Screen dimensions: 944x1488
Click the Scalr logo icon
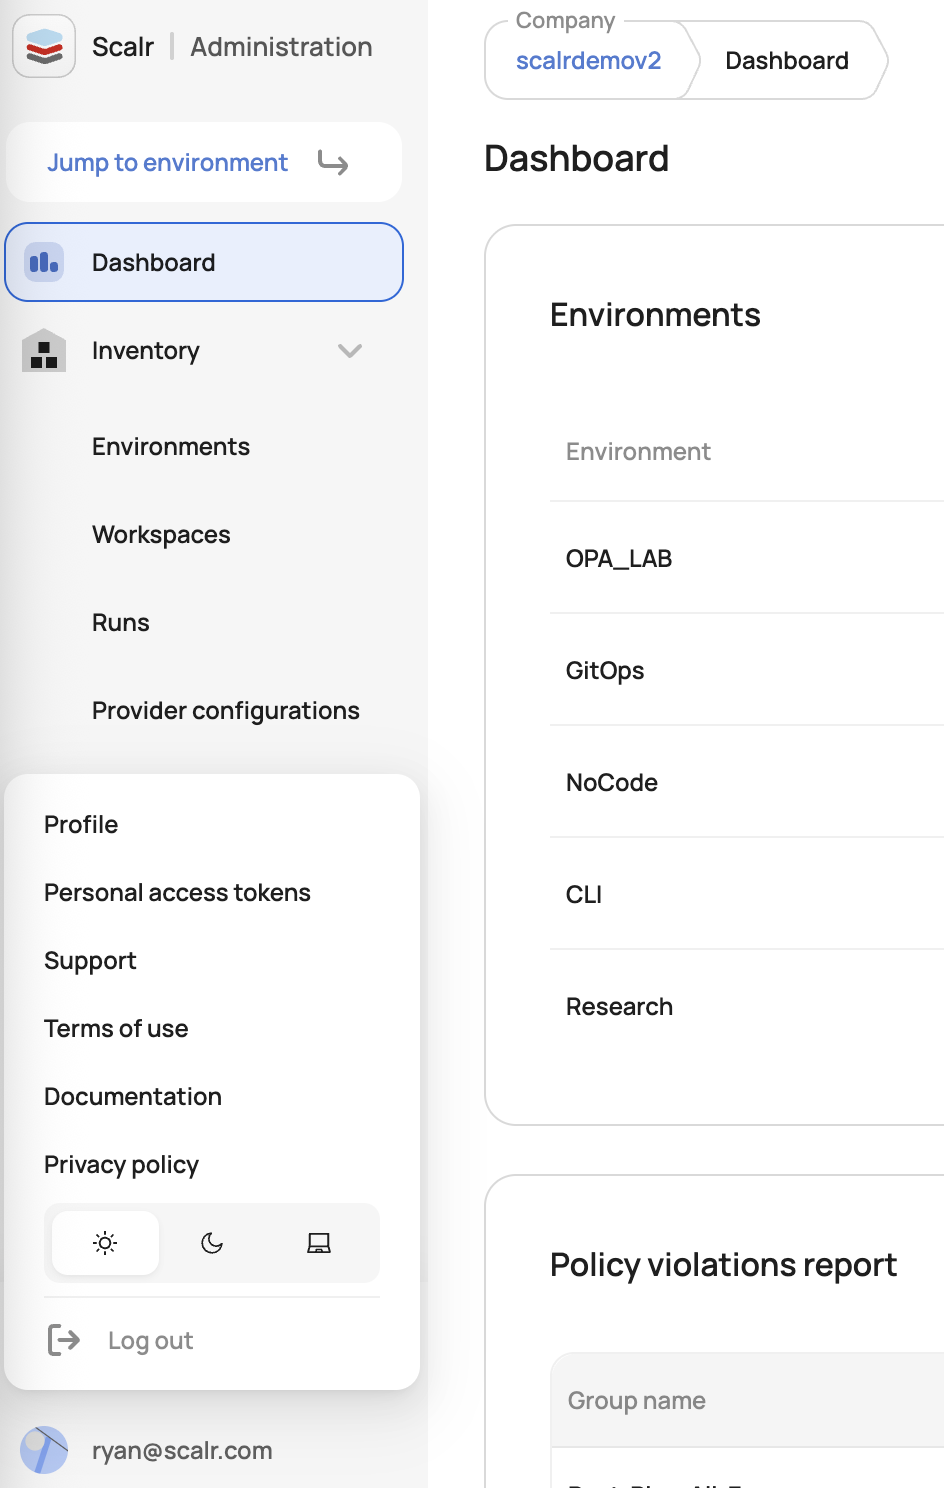[44, 46]
